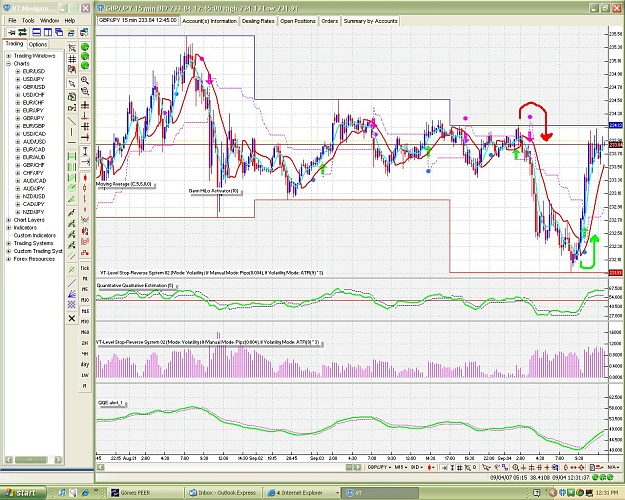The width and height of the screenshot is (625, 500).
Task: Switch to the Dealing Rates tab
Action: point(258,21)
